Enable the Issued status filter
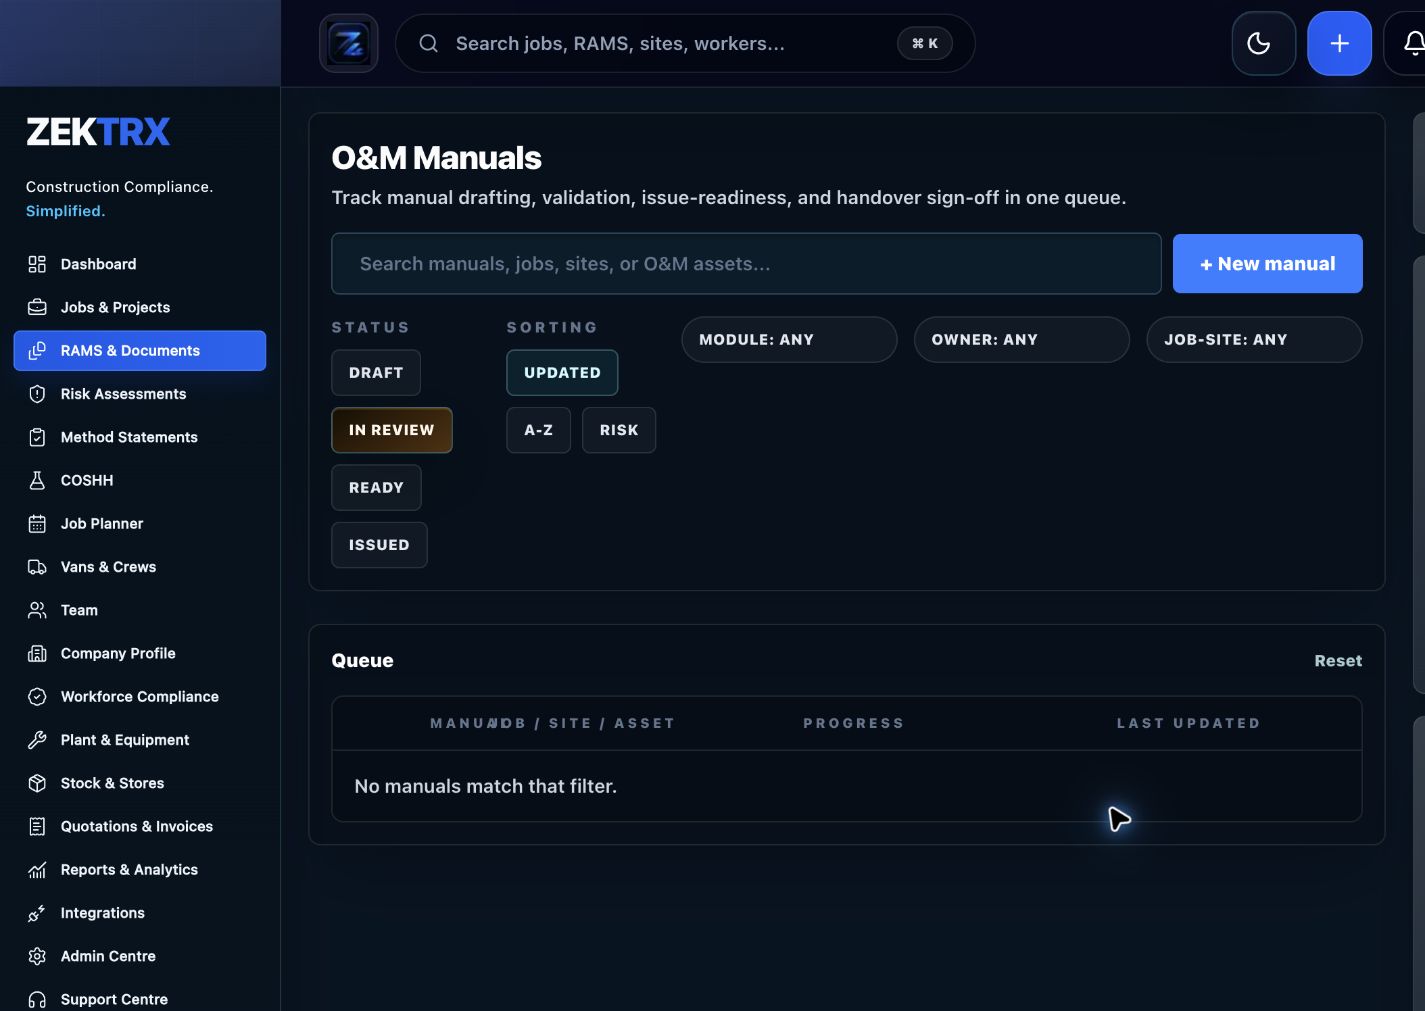This screenshot has width=1425, height=1011. pos(379,545)
